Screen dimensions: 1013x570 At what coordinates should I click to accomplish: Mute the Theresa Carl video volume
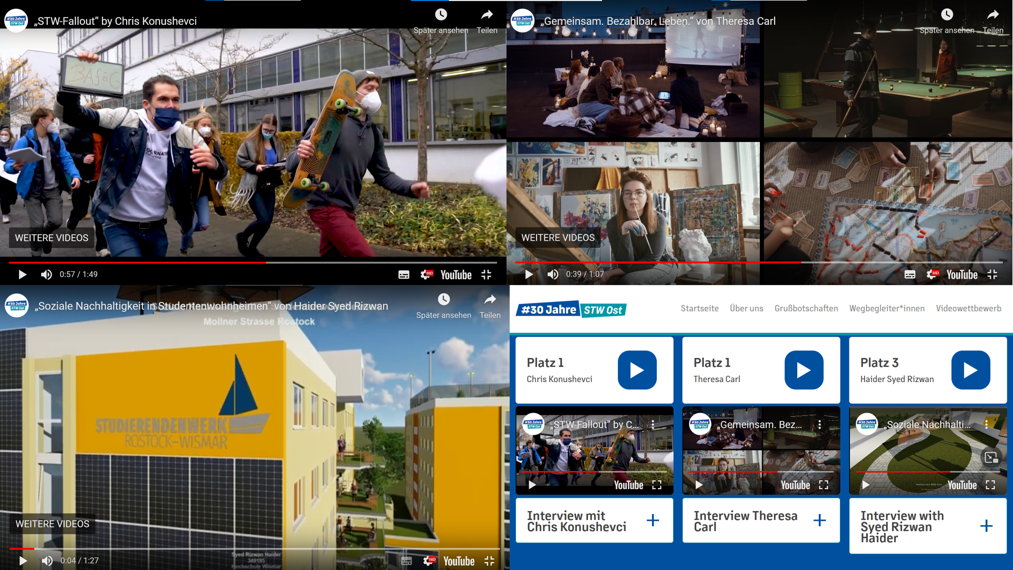pyautogui.click(x=553, y=275)
